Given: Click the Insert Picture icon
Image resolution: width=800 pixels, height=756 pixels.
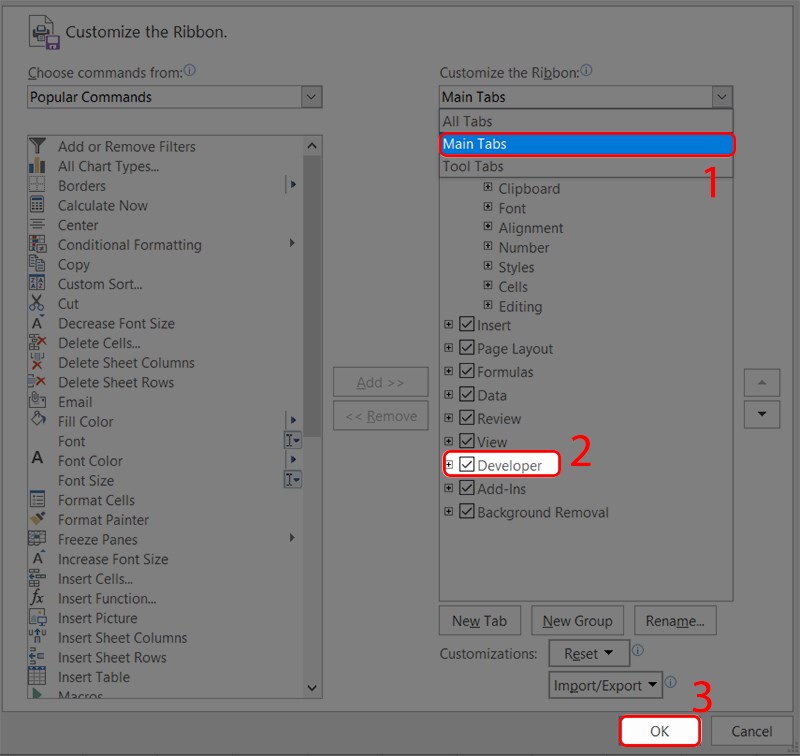Looking at the screenshot, I should click(x=37, y=617).
